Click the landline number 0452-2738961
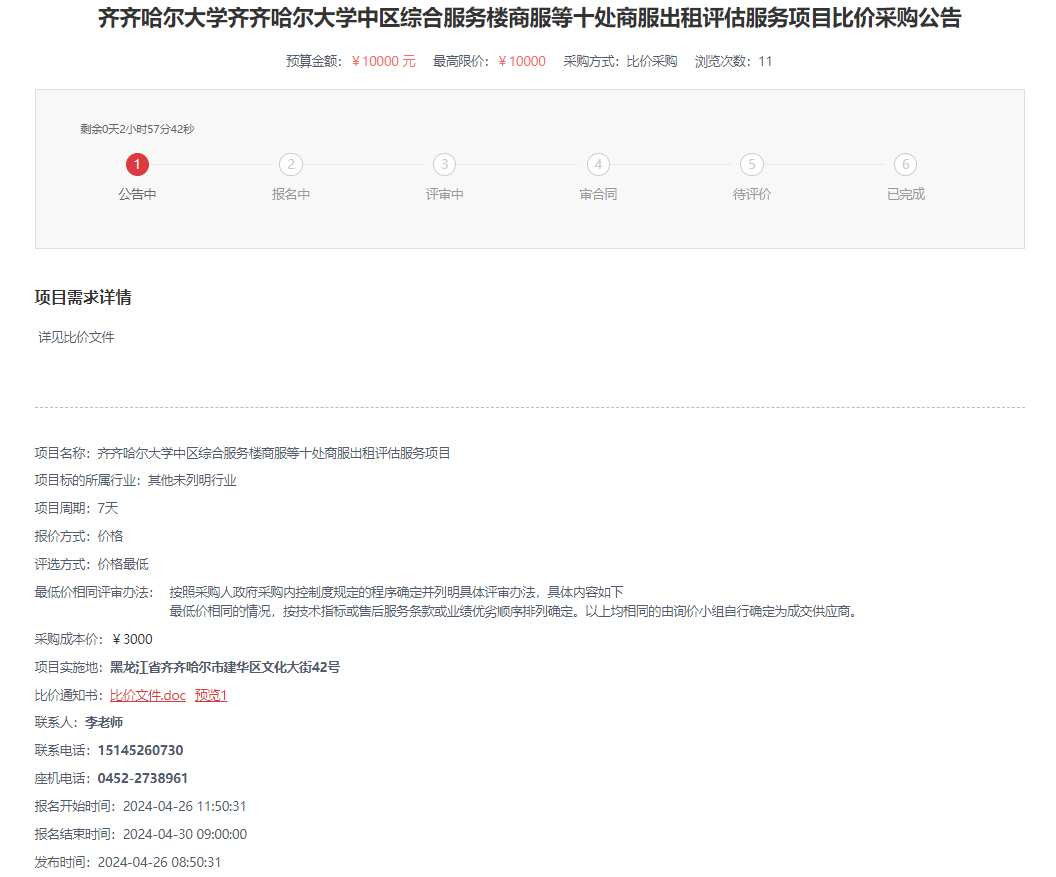 point(143,778)
